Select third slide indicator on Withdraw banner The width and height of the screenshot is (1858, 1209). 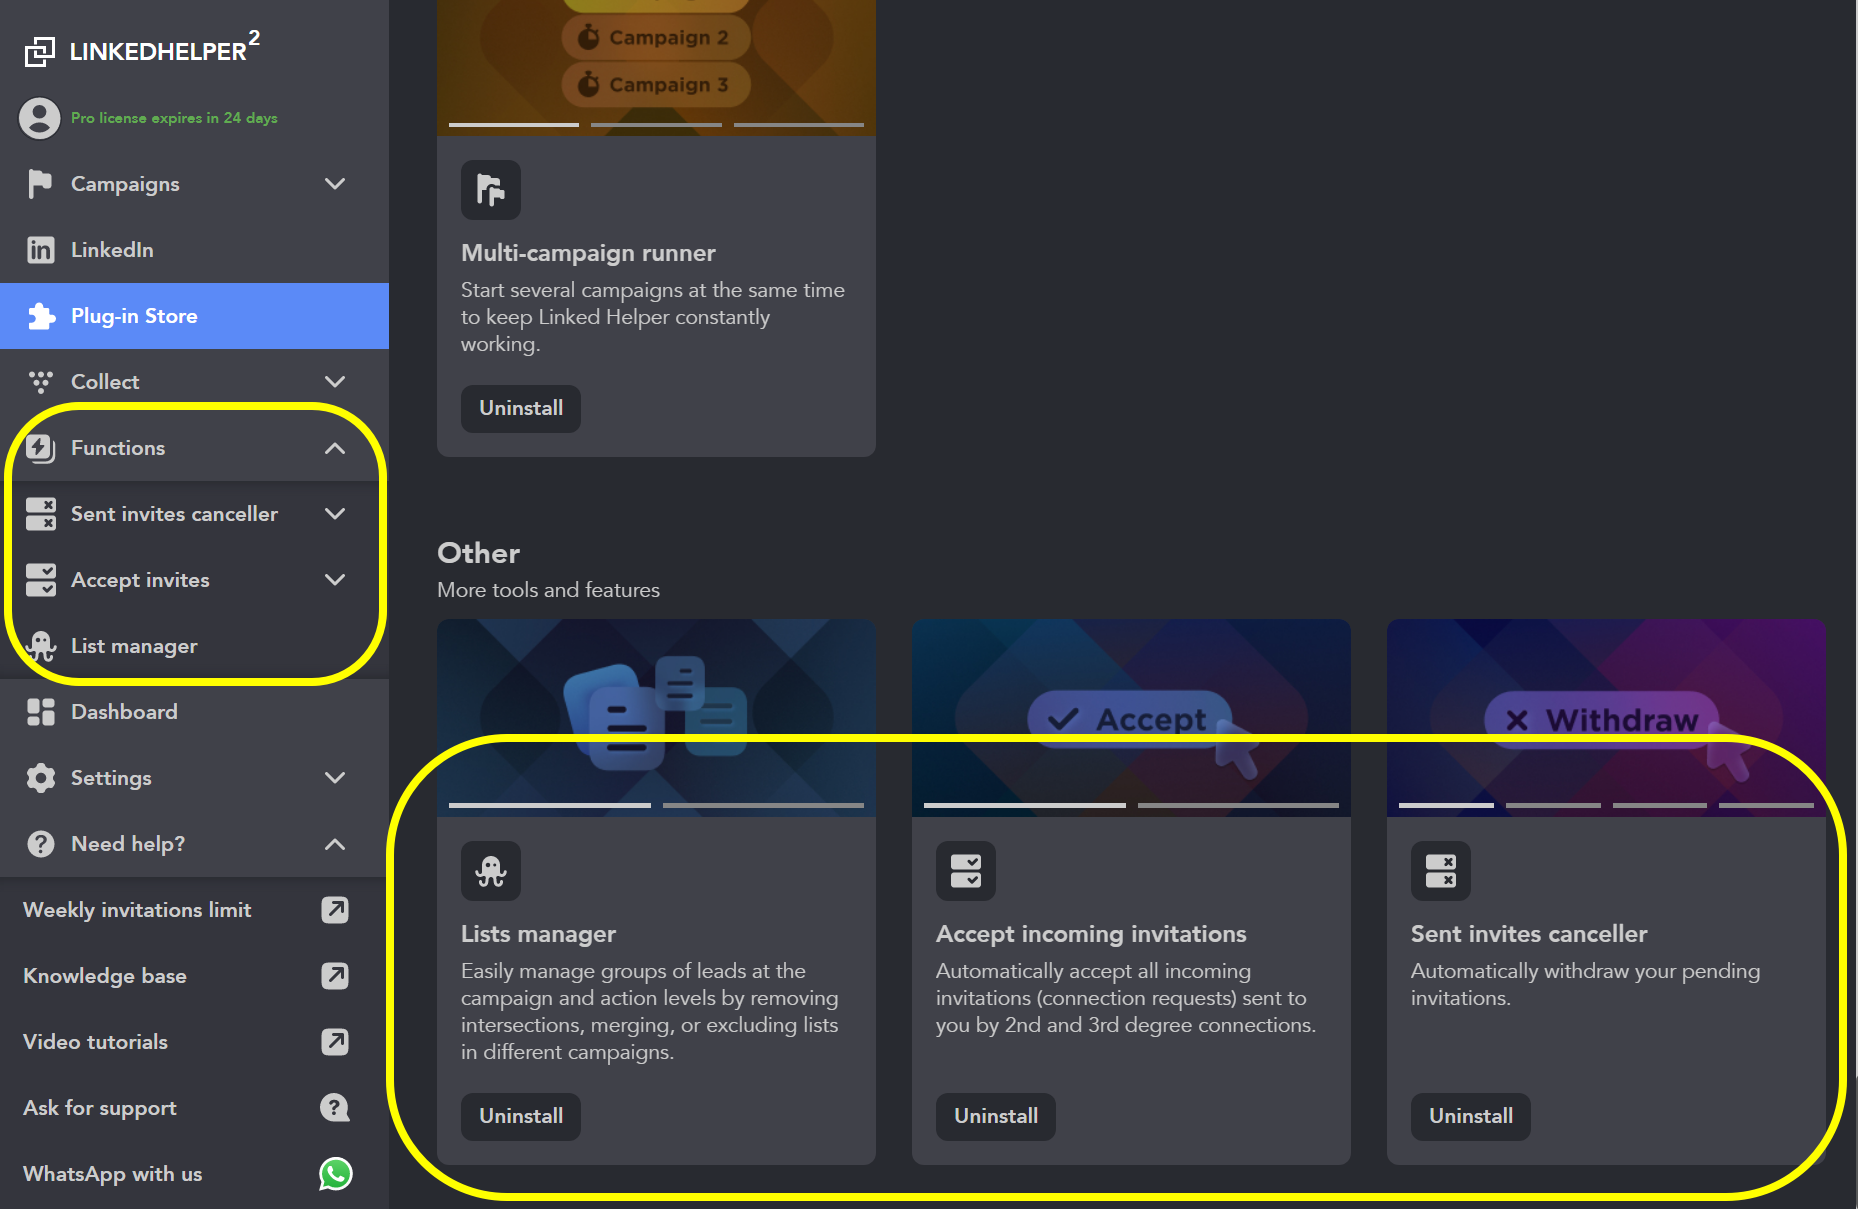coord(1659,805)
